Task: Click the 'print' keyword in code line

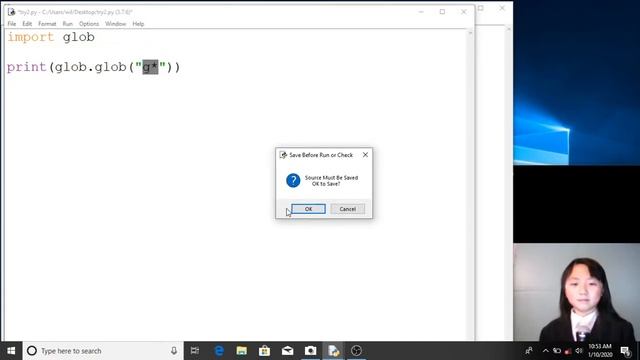Action: [x=27, y=67]
